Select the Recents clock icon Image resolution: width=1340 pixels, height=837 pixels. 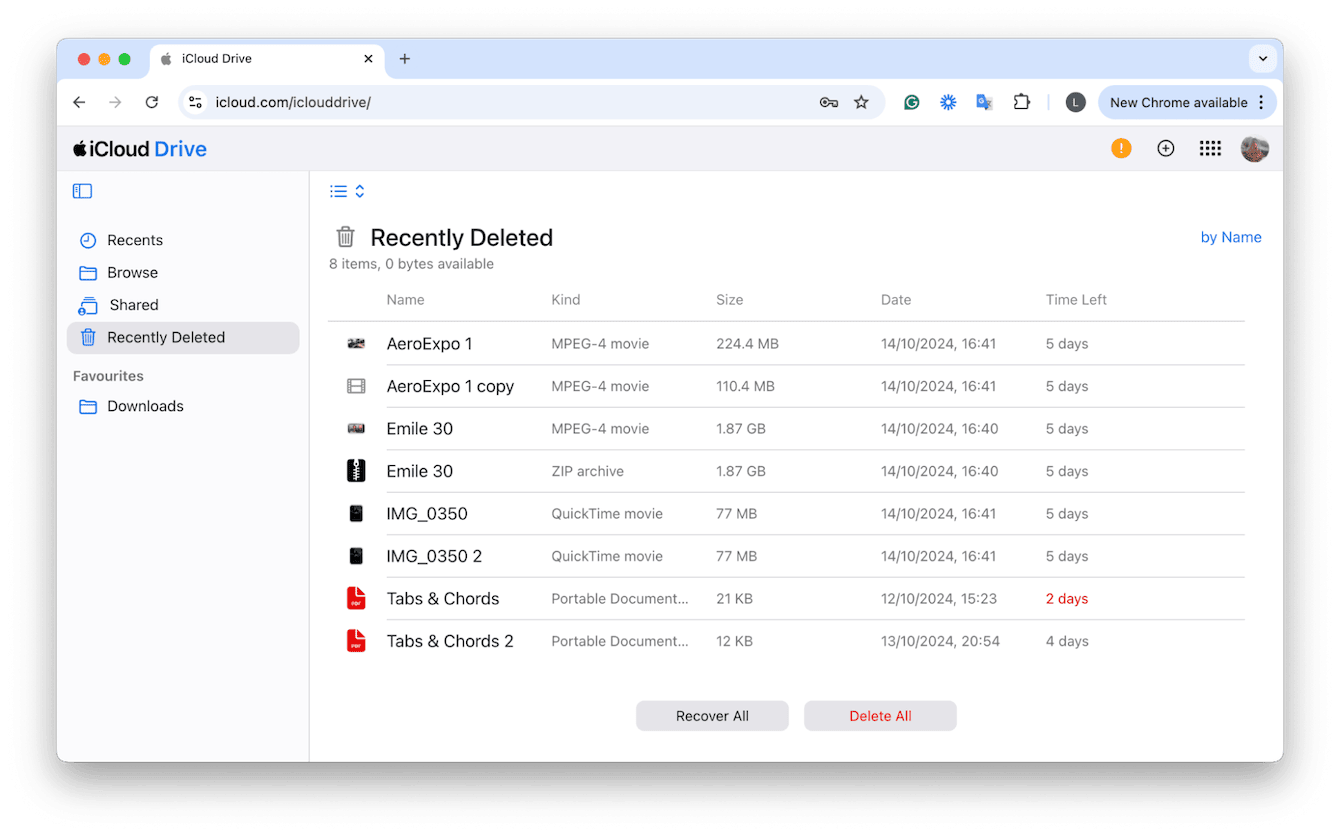point(87,240)
